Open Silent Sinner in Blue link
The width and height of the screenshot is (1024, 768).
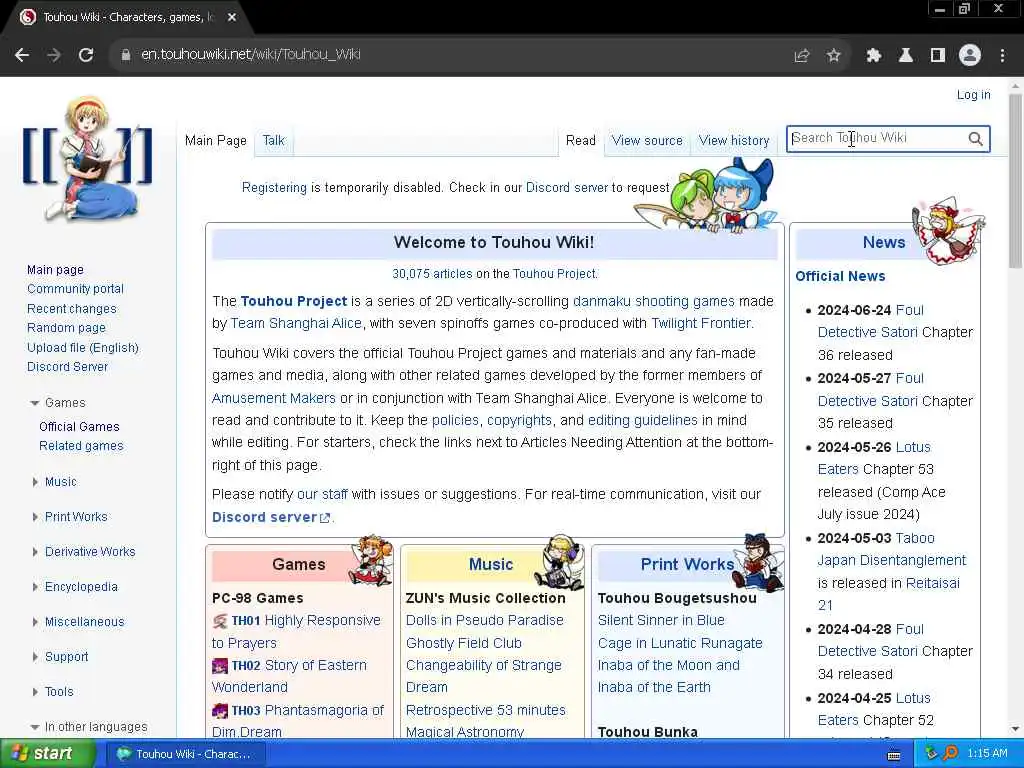coord(661,620)
